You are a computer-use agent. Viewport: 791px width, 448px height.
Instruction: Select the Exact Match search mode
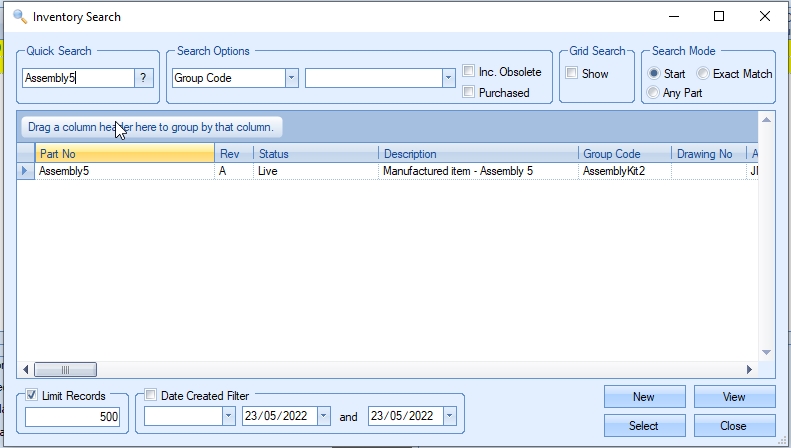pyautogui.click(x=703, y=74)
